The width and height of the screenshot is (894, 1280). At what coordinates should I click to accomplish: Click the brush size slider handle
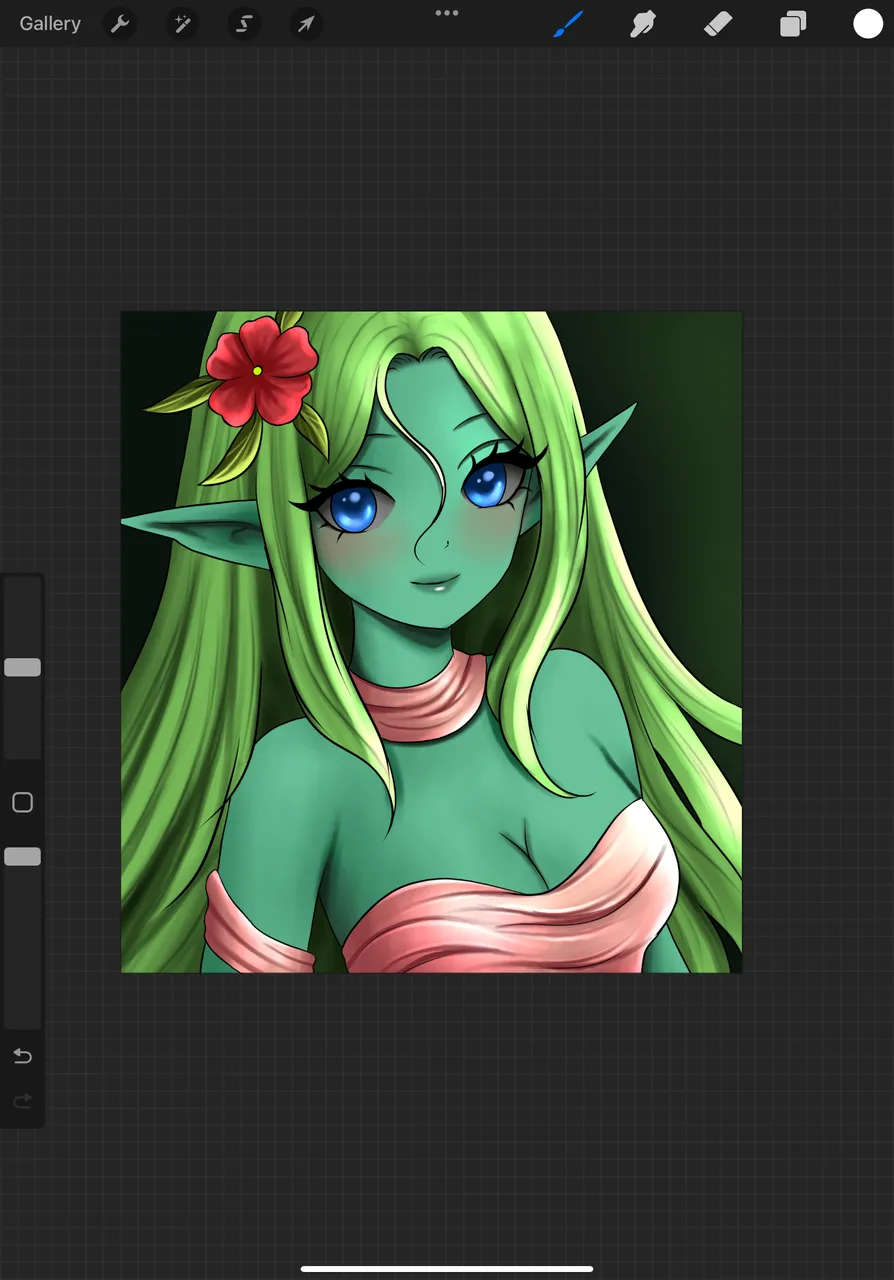coord(22,667)
